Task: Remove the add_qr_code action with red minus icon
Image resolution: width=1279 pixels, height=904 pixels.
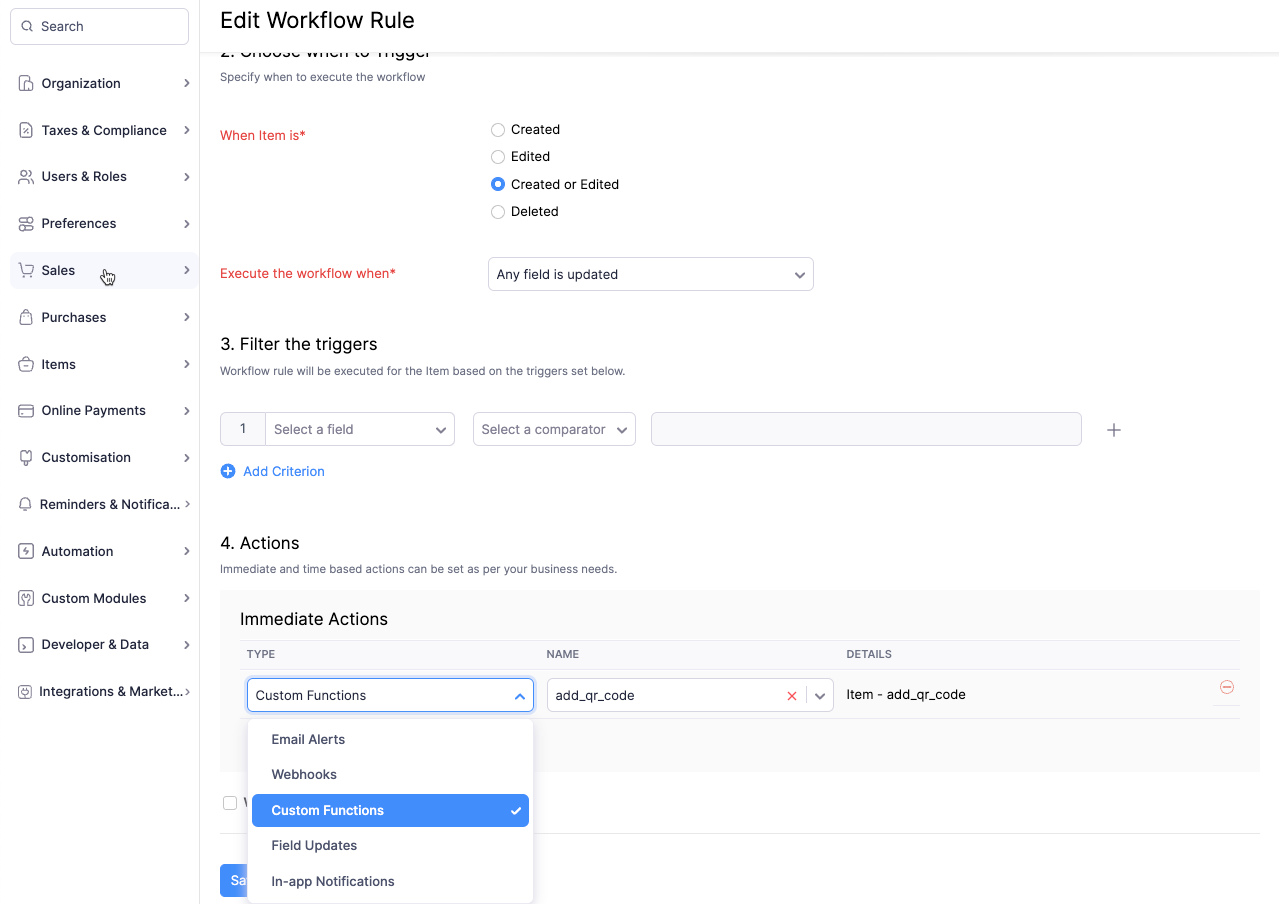Action: tap(1226, 687)
